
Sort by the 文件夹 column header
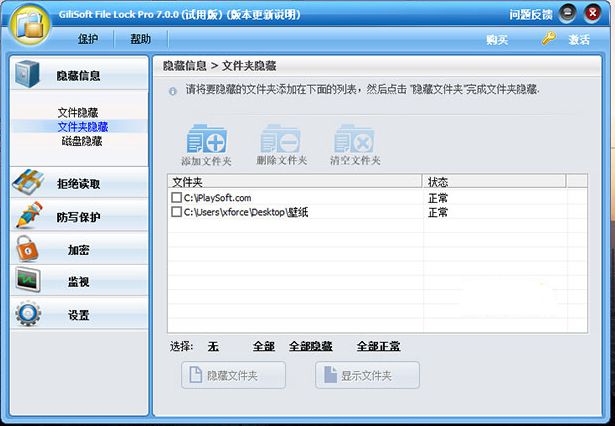click(295, 182)
